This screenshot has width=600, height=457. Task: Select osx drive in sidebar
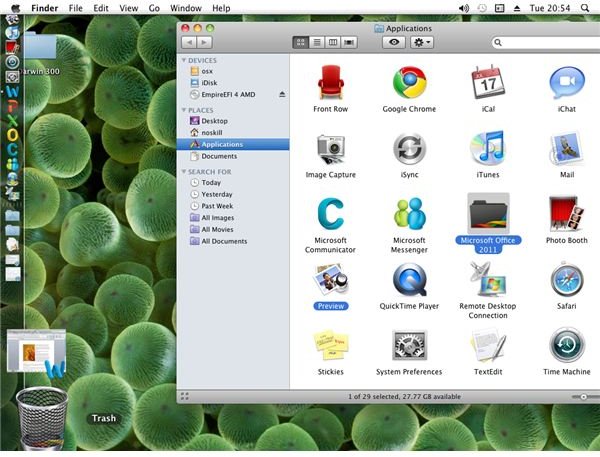(x=233, y=71)
